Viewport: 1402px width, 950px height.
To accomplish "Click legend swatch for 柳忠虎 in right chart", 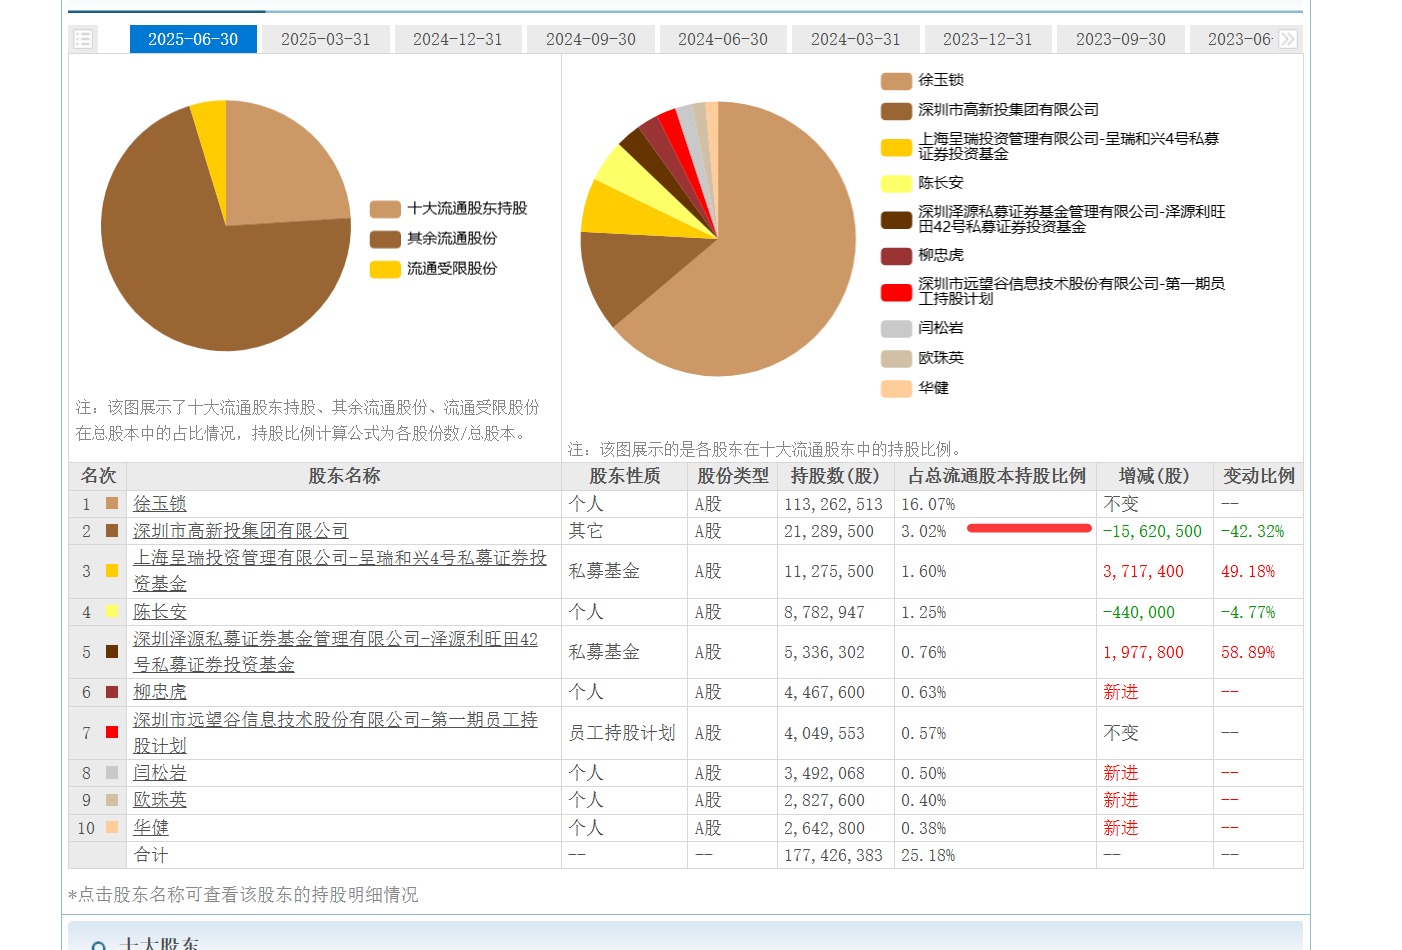I will tap(896, 256).
